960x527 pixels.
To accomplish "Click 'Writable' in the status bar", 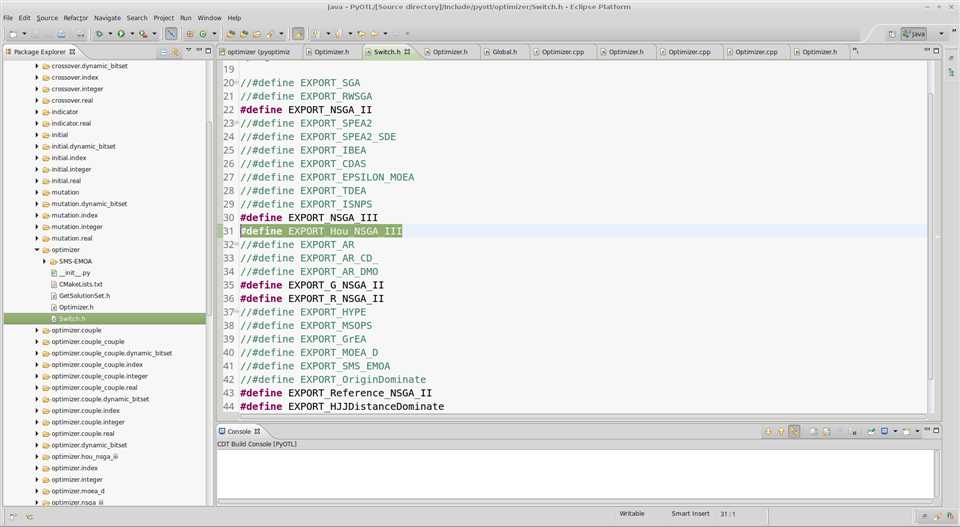I will [x=632, y=514].
